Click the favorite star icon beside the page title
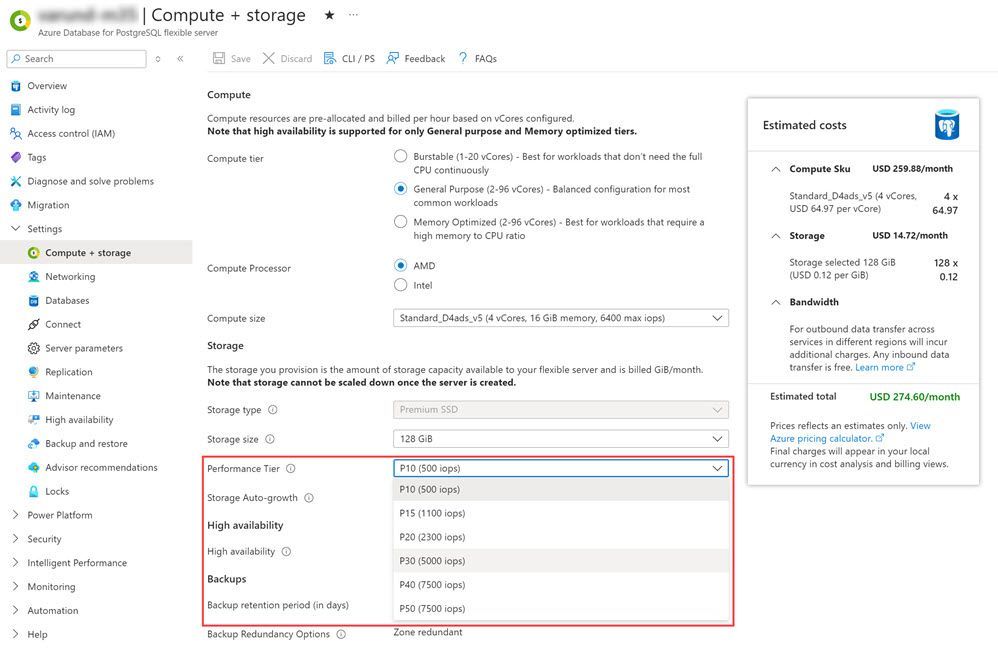998x660 pixels. pos(330,15)
